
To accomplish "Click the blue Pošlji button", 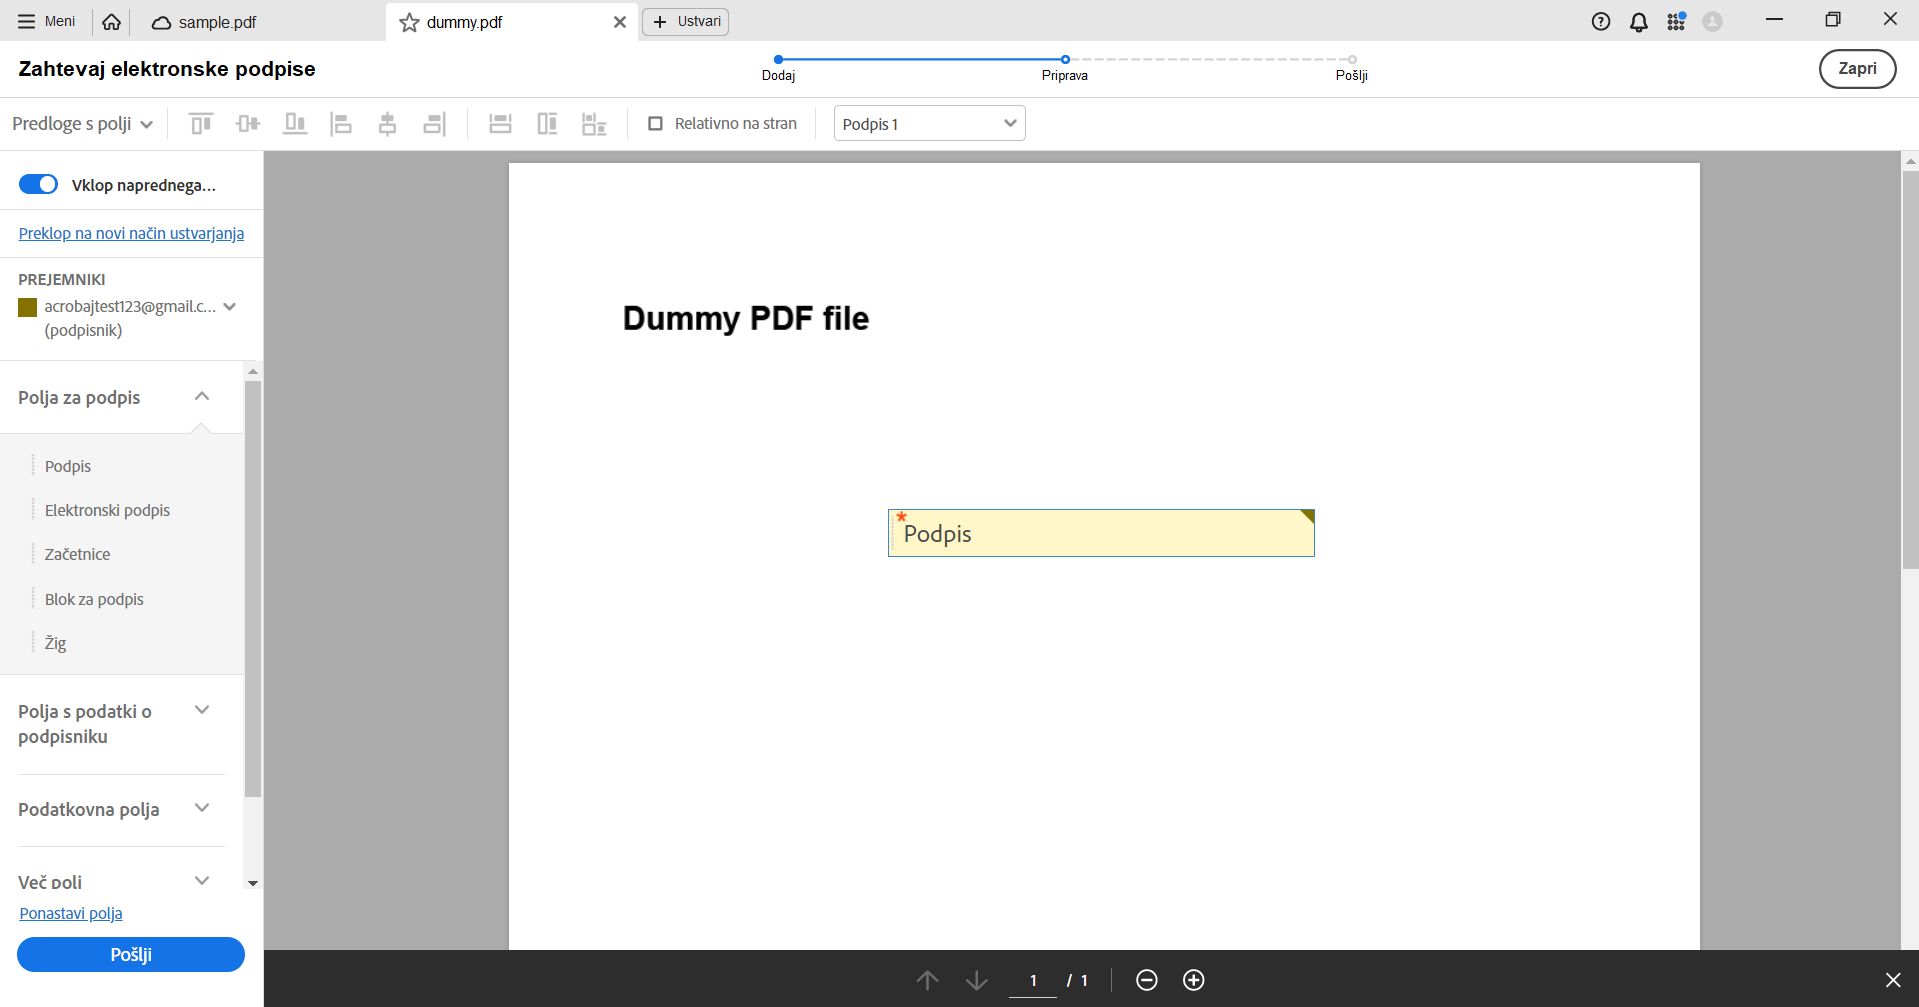I will tap(131, 955).
